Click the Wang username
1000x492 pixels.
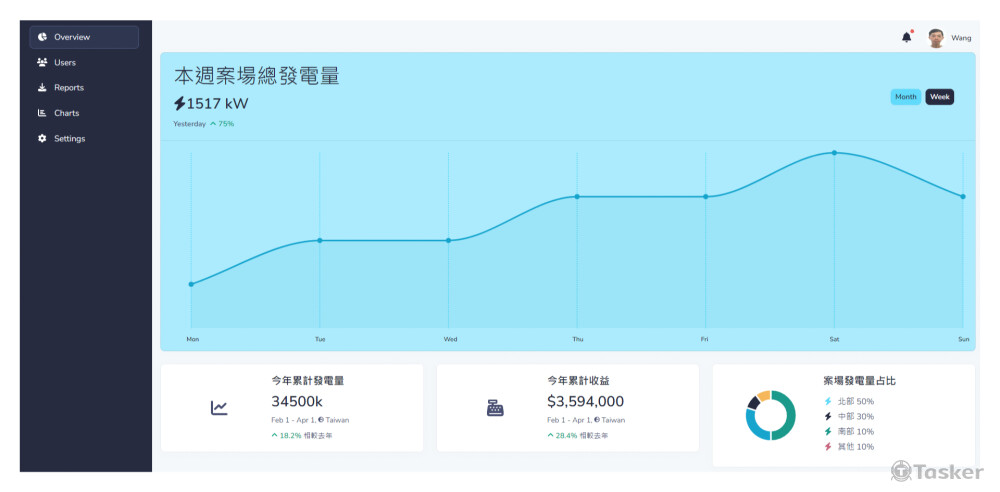point(961,38)
